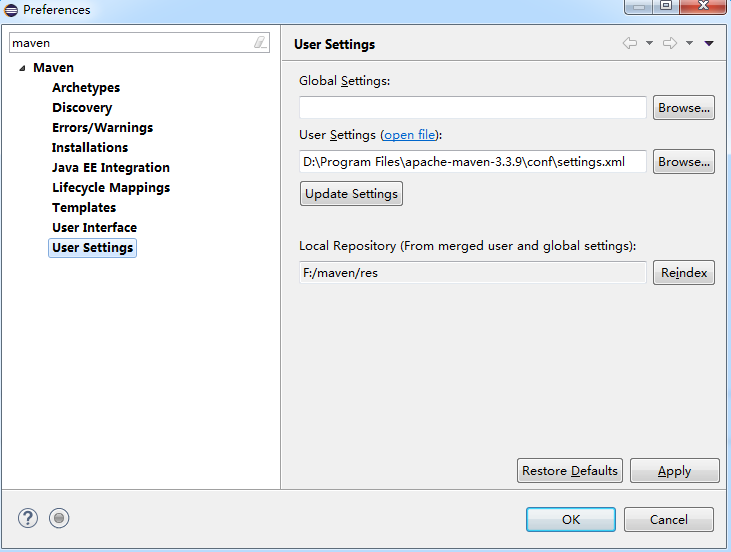Browse for Global Settings file
This screenshot has height=552, width=731.
tap(683, 108)
